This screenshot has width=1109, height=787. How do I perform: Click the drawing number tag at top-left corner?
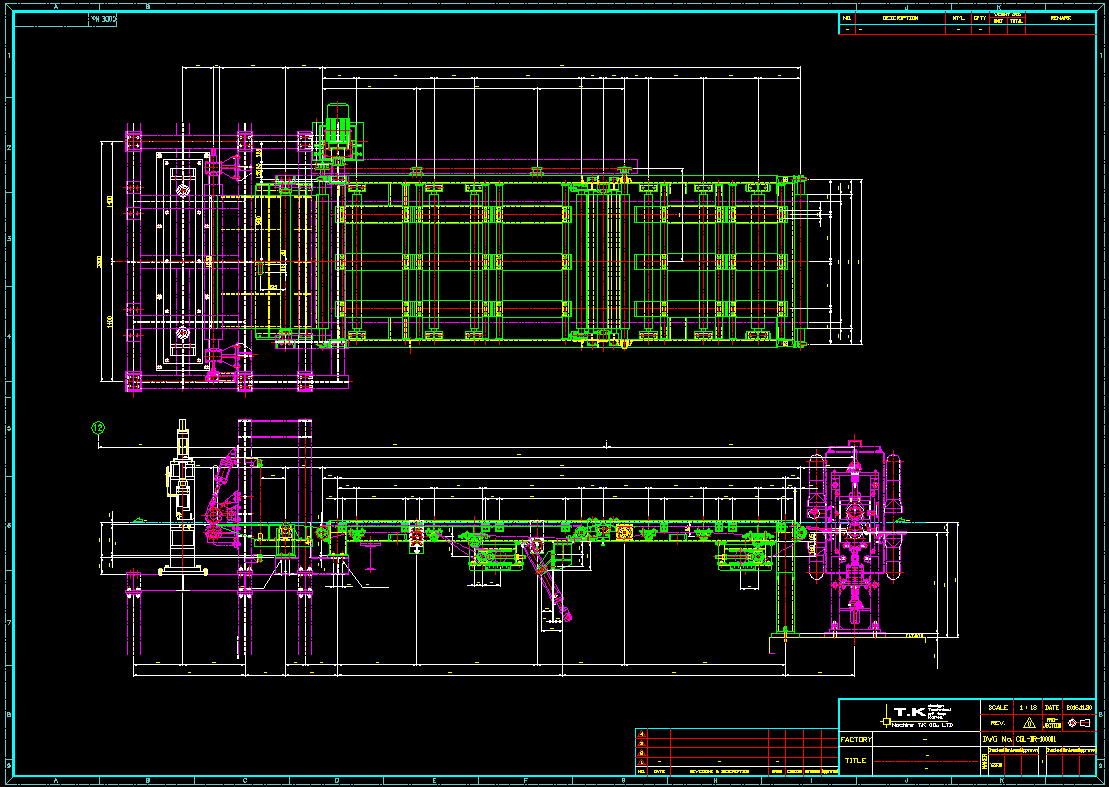tap(103, 19)
